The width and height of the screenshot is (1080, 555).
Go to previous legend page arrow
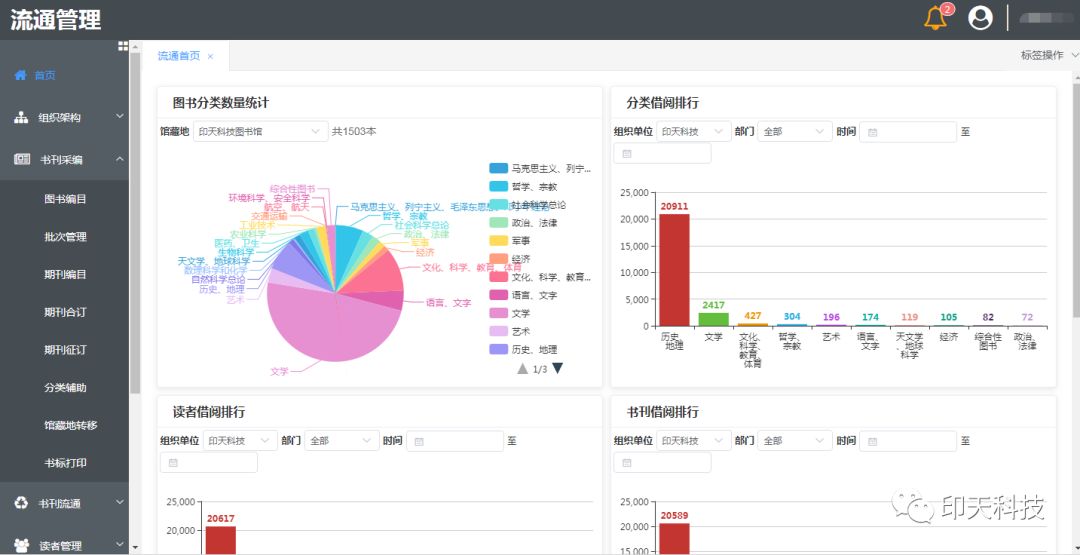point(523,368)
